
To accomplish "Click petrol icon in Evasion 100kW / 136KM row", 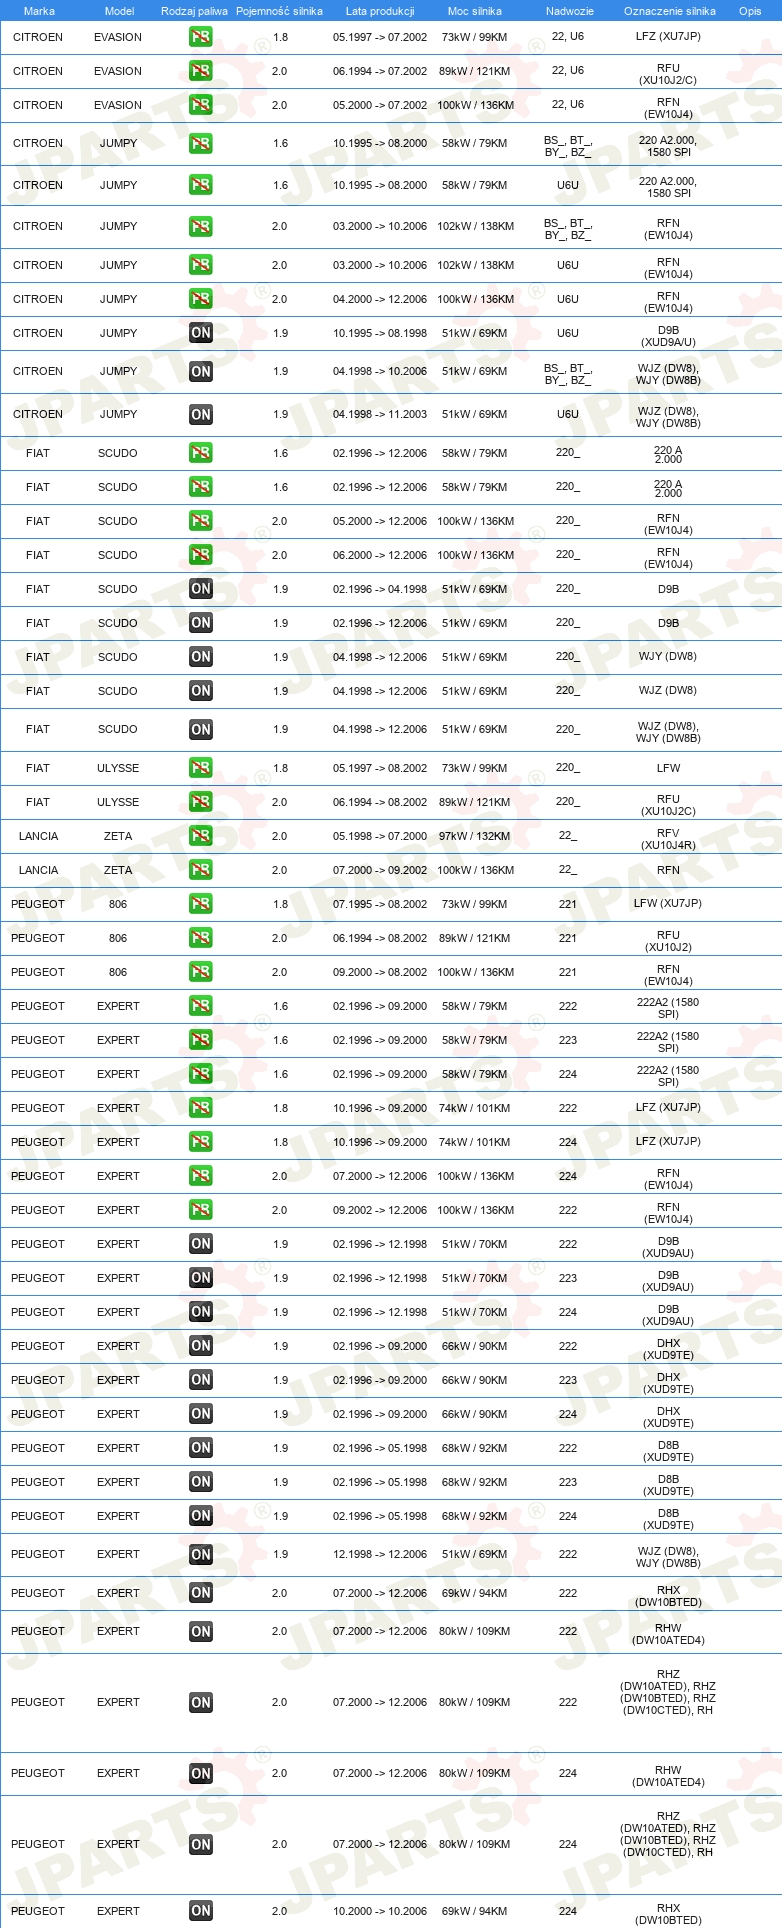I will point(201,105).
